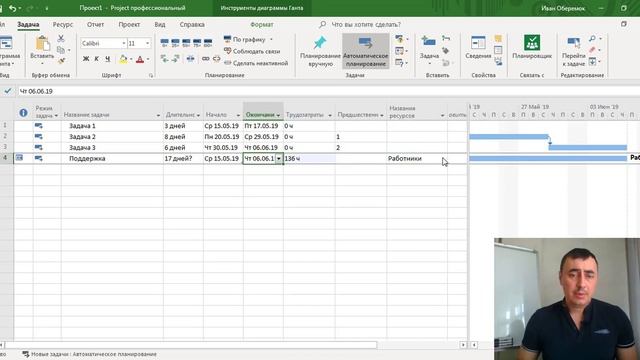Open the Font group dialog launcher
This screenshot has height=360, width=640.
[x=151, y=76]
